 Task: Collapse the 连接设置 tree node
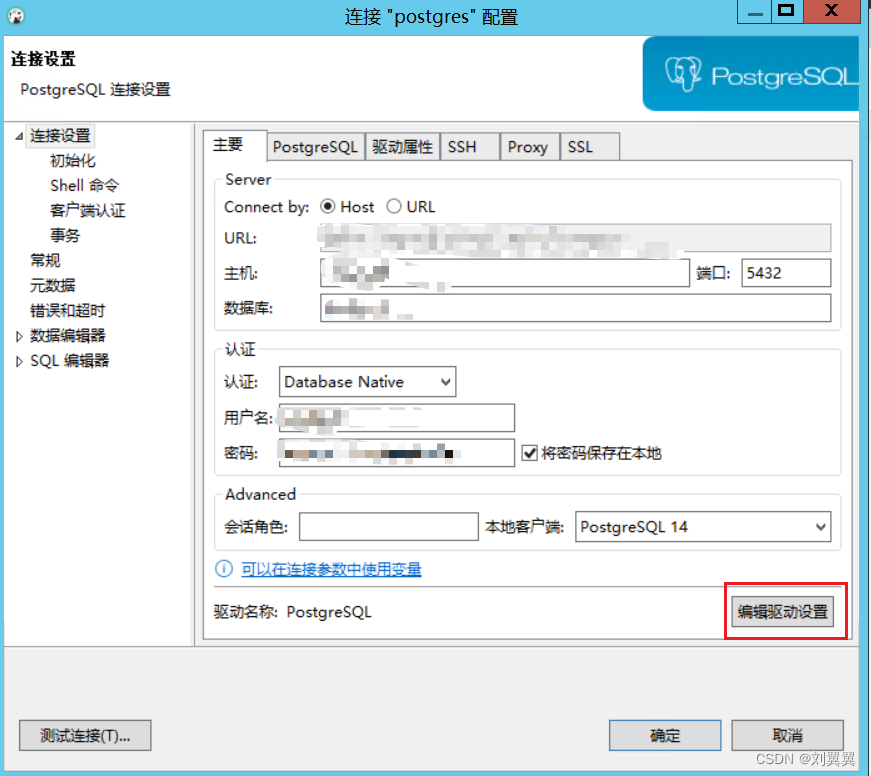tap(19, 136)
